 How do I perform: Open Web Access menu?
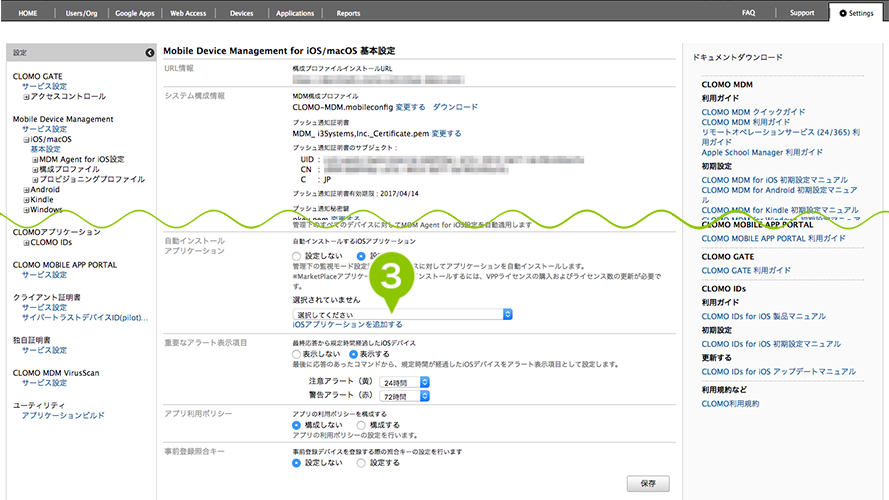(188, 13)
